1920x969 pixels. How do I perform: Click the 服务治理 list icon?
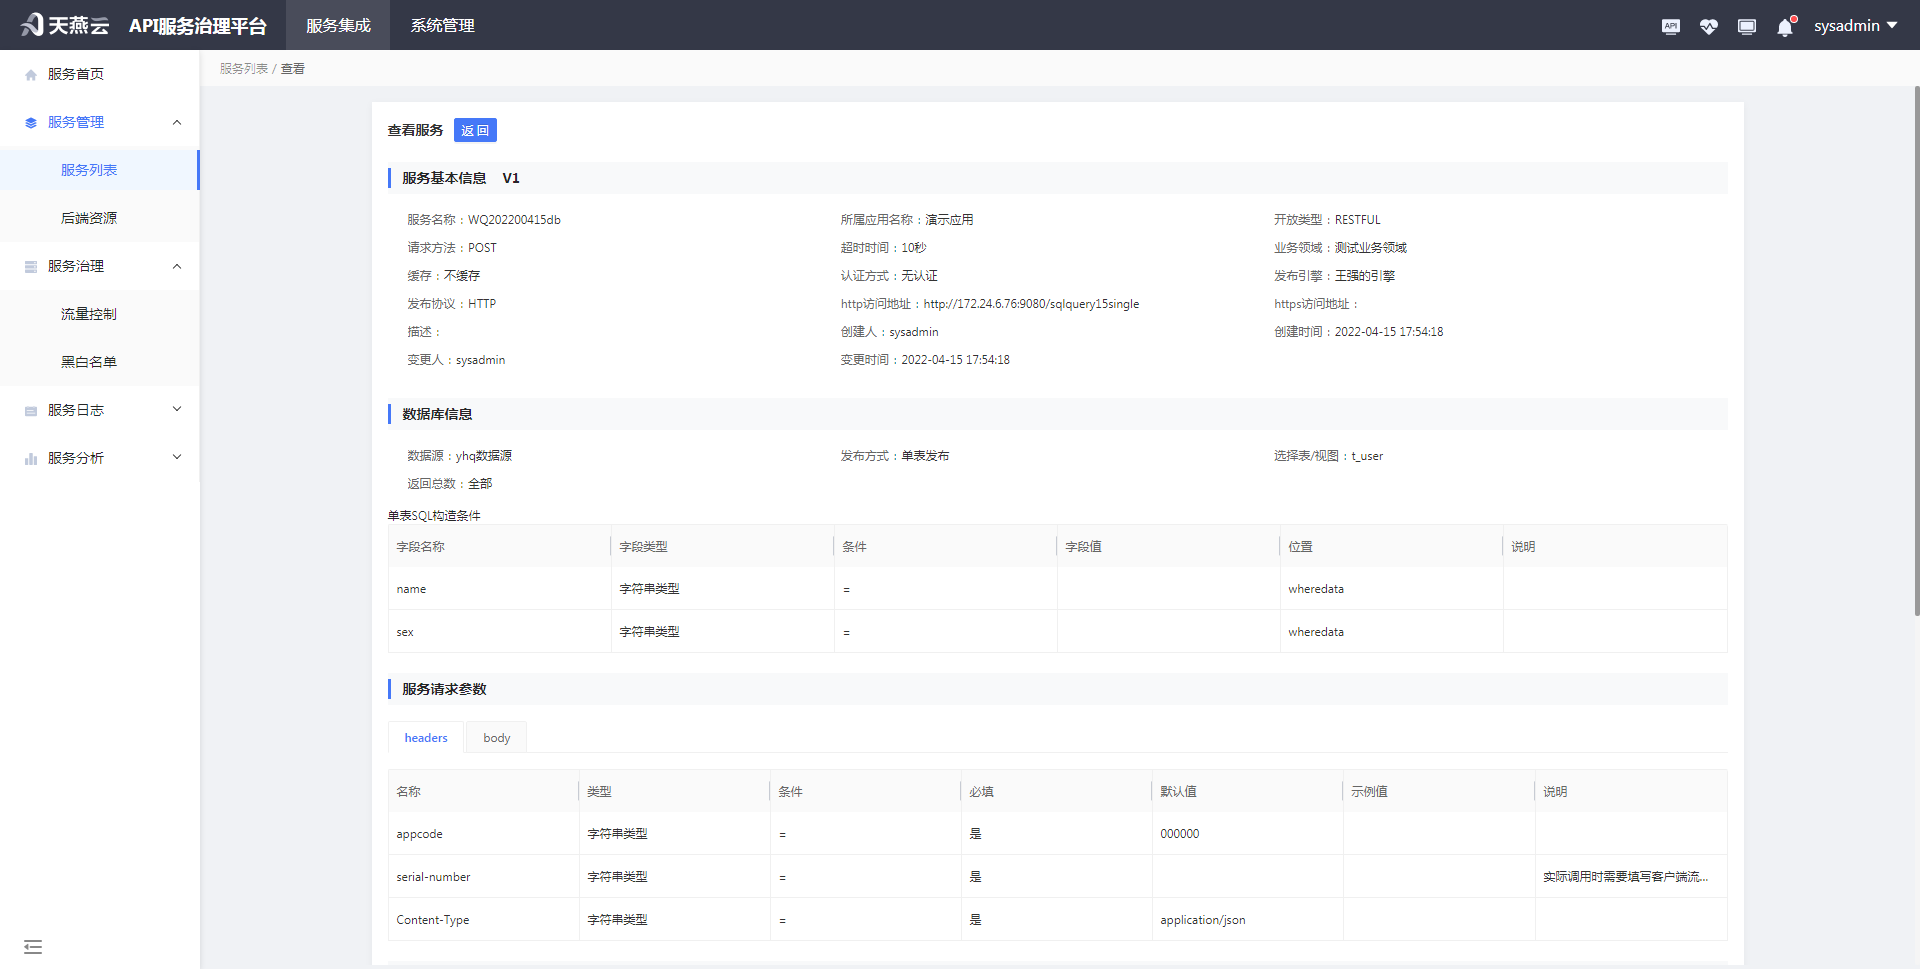coord(30,265)
